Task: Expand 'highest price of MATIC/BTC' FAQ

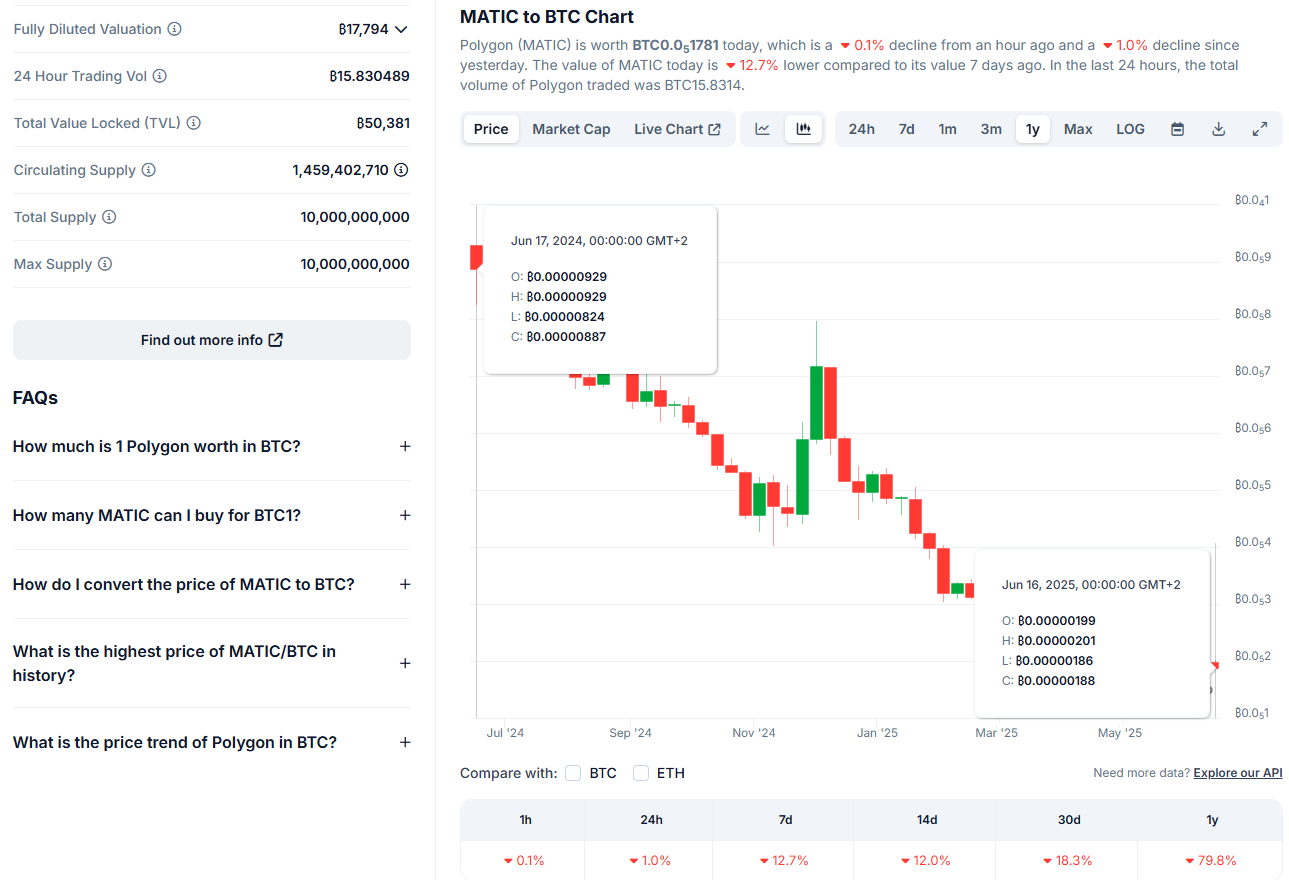Action: coord(405,663)
